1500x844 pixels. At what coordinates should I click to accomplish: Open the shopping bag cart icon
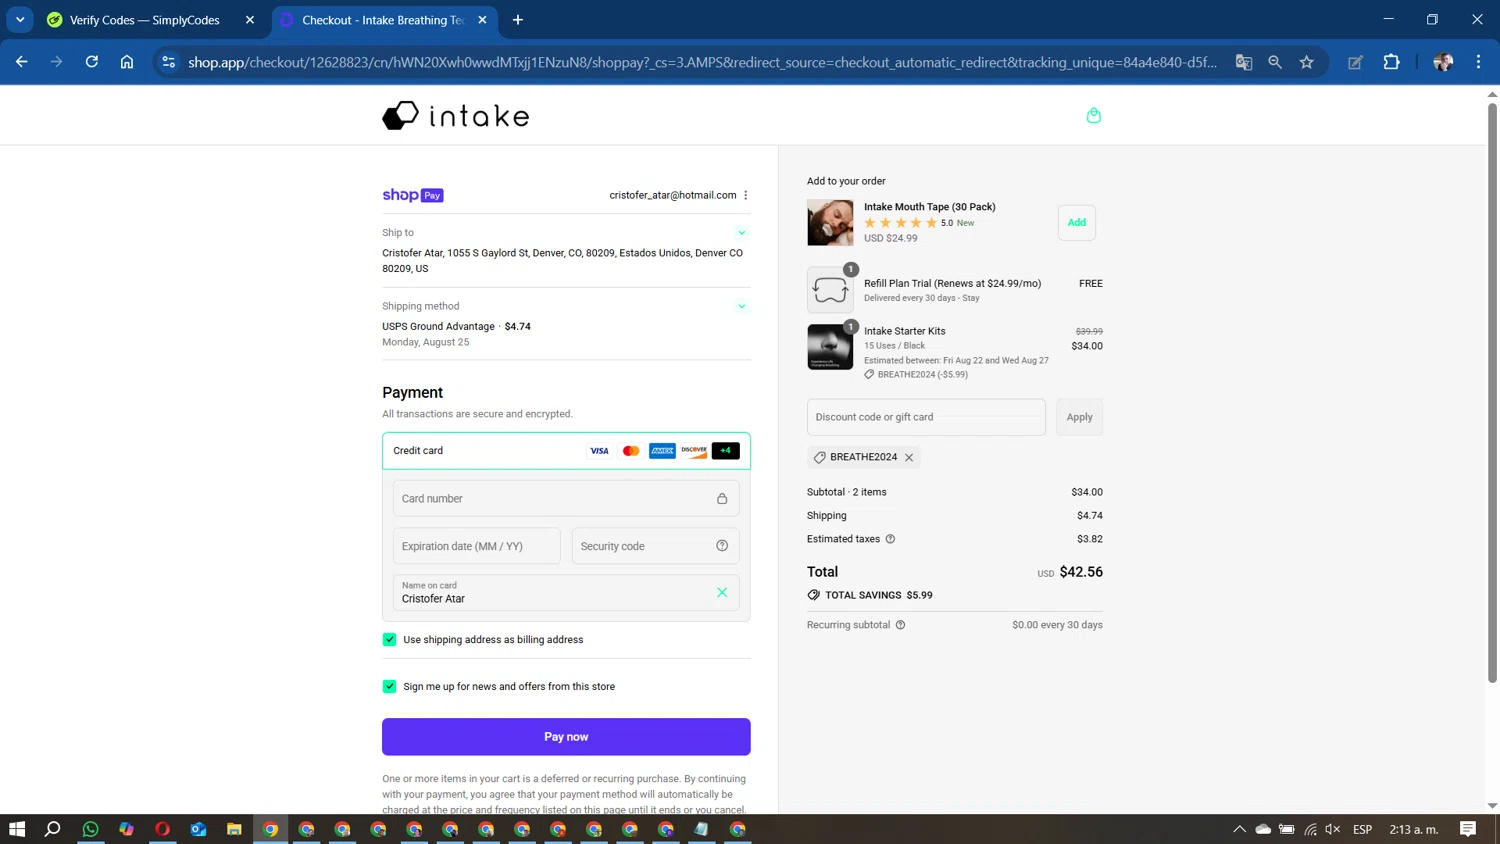click(x=1093, y=116)
